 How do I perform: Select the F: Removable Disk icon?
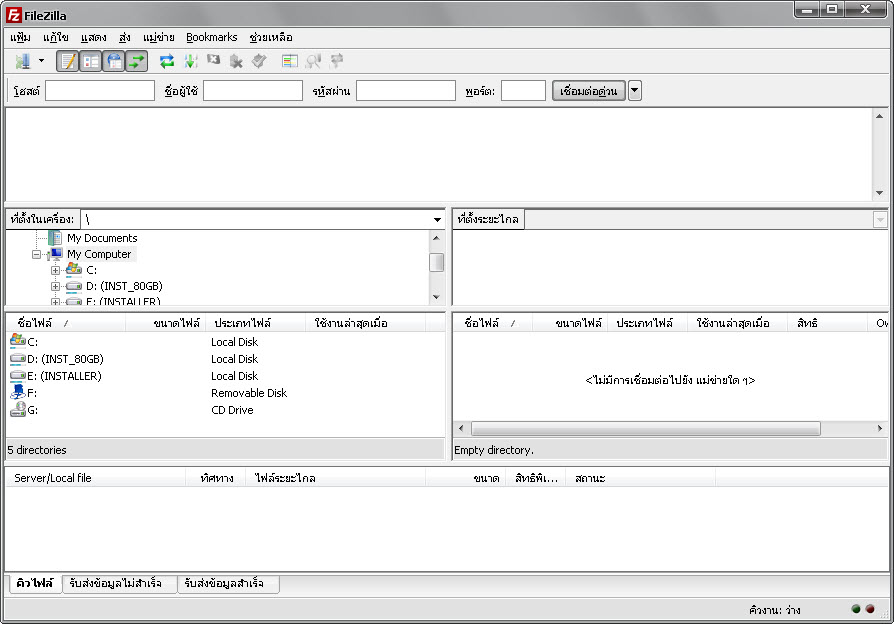click(x=18, y=393)
